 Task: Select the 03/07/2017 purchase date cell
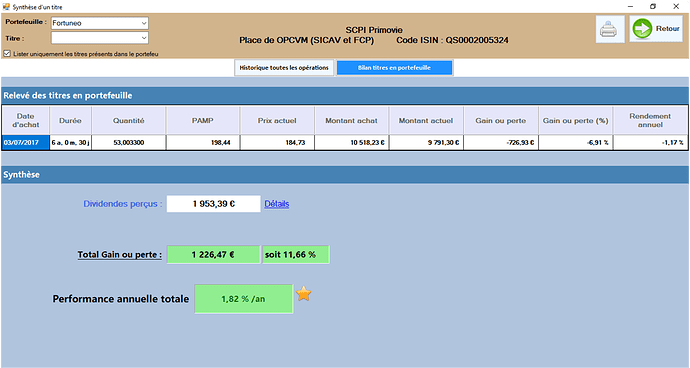point(26,143)
